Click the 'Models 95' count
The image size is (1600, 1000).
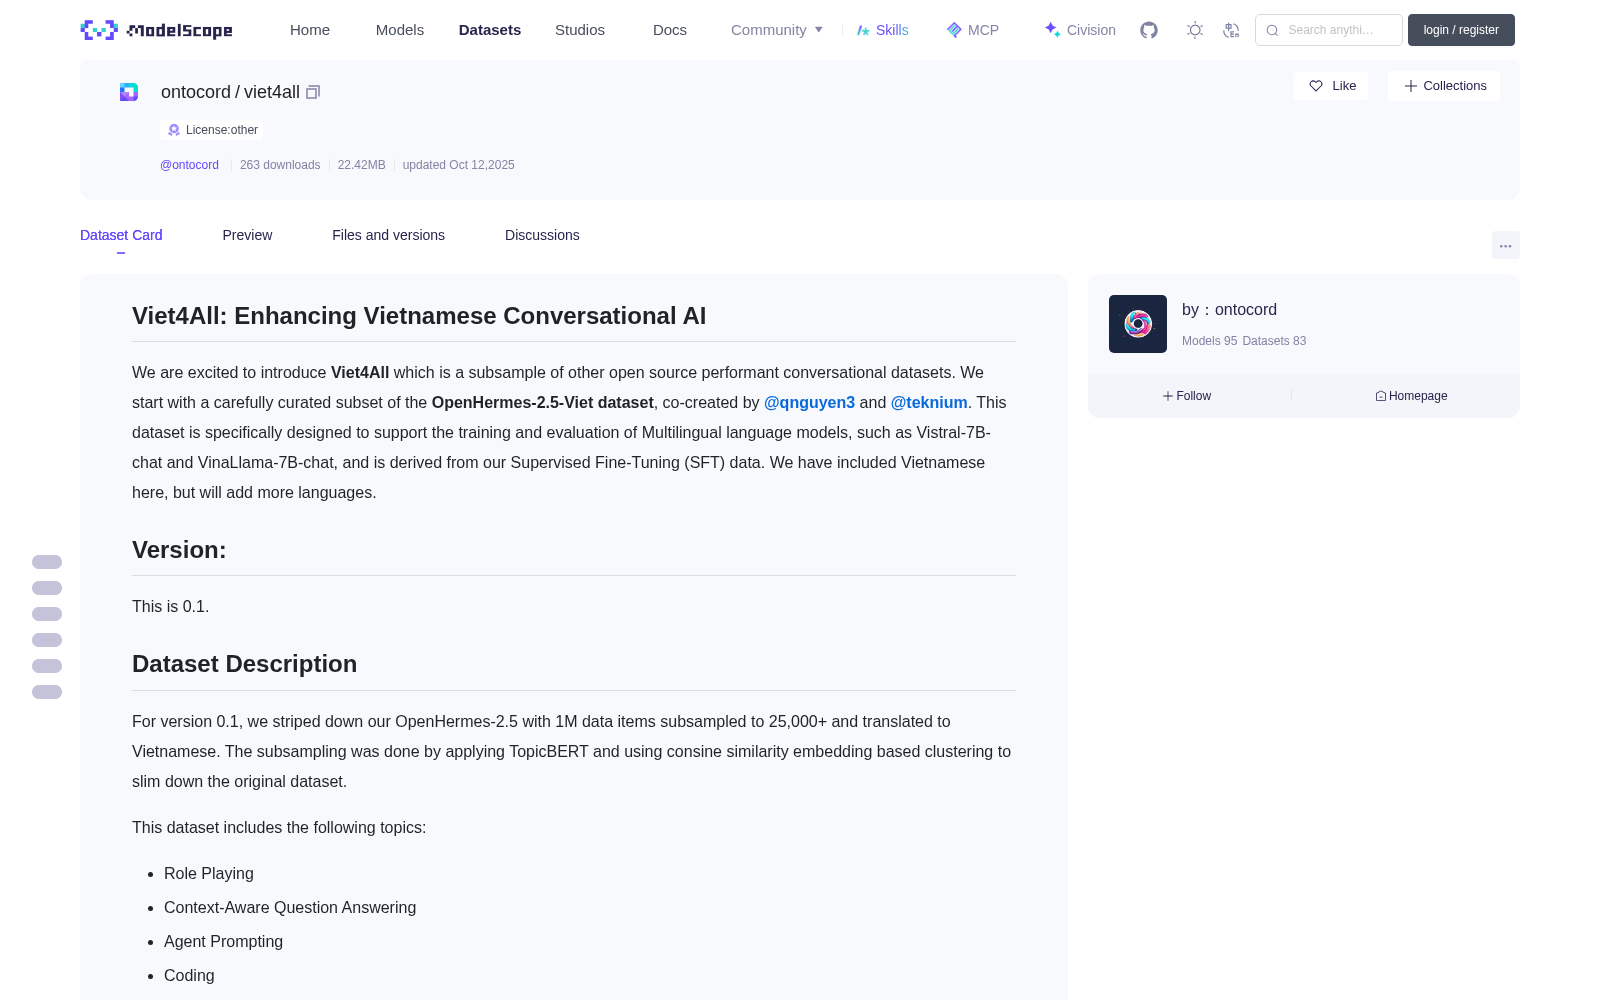[1209, 341]
